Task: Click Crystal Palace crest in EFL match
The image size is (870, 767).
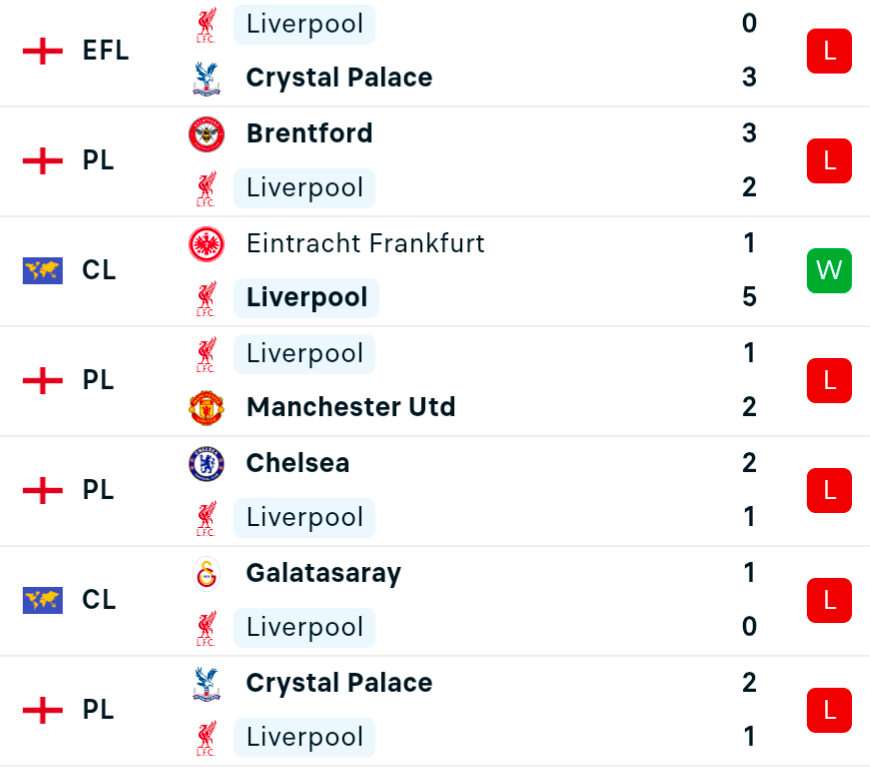Action: click(x=207, y=78)
